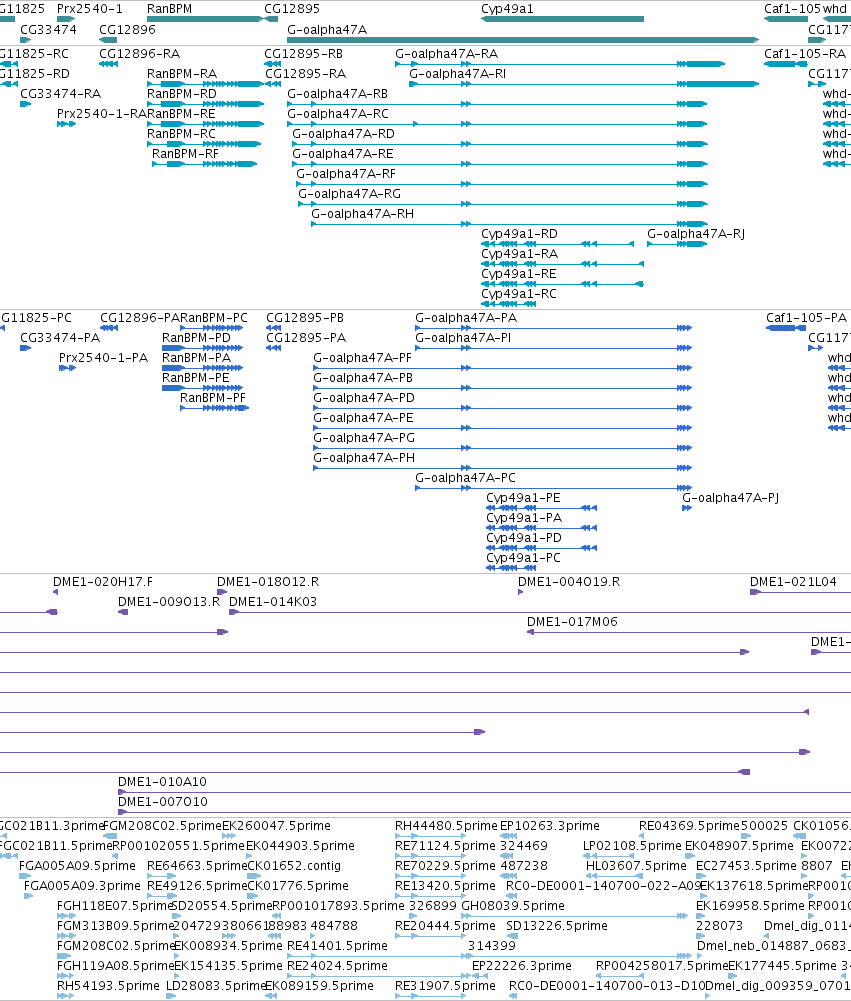Open protein label CG12895-PB
This screenshot has height=1001, width=851.
coord(305,318)
